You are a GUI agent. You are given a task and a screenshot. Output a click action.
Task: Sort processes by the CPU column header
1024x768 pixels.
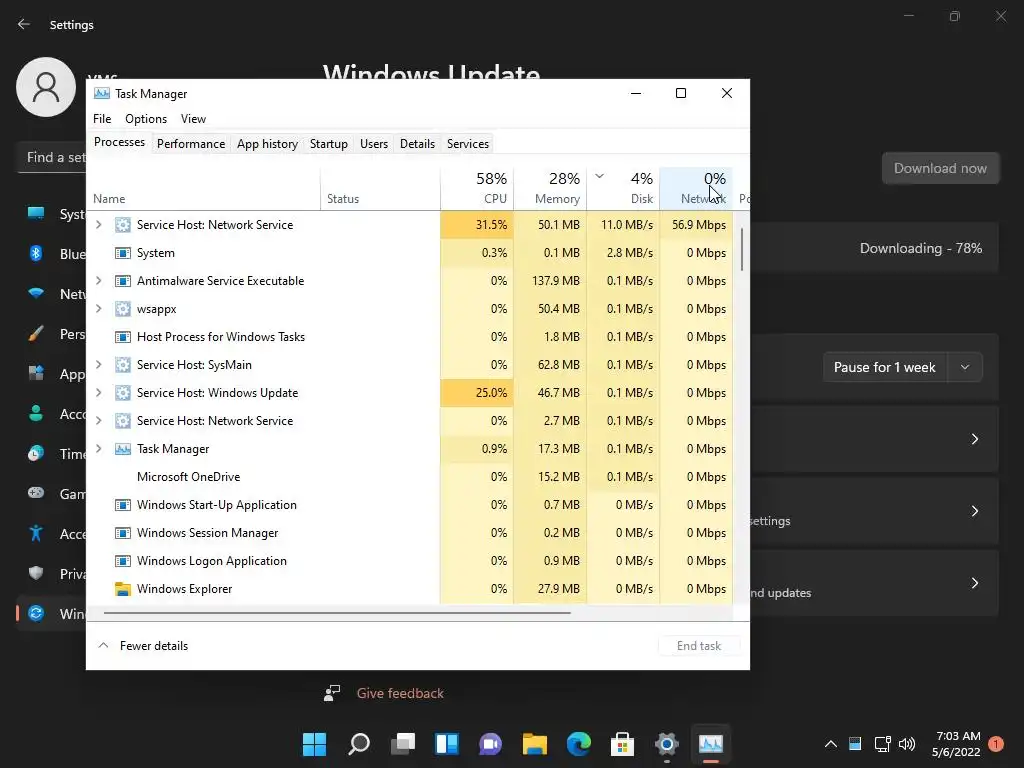(x=477, y=188)
